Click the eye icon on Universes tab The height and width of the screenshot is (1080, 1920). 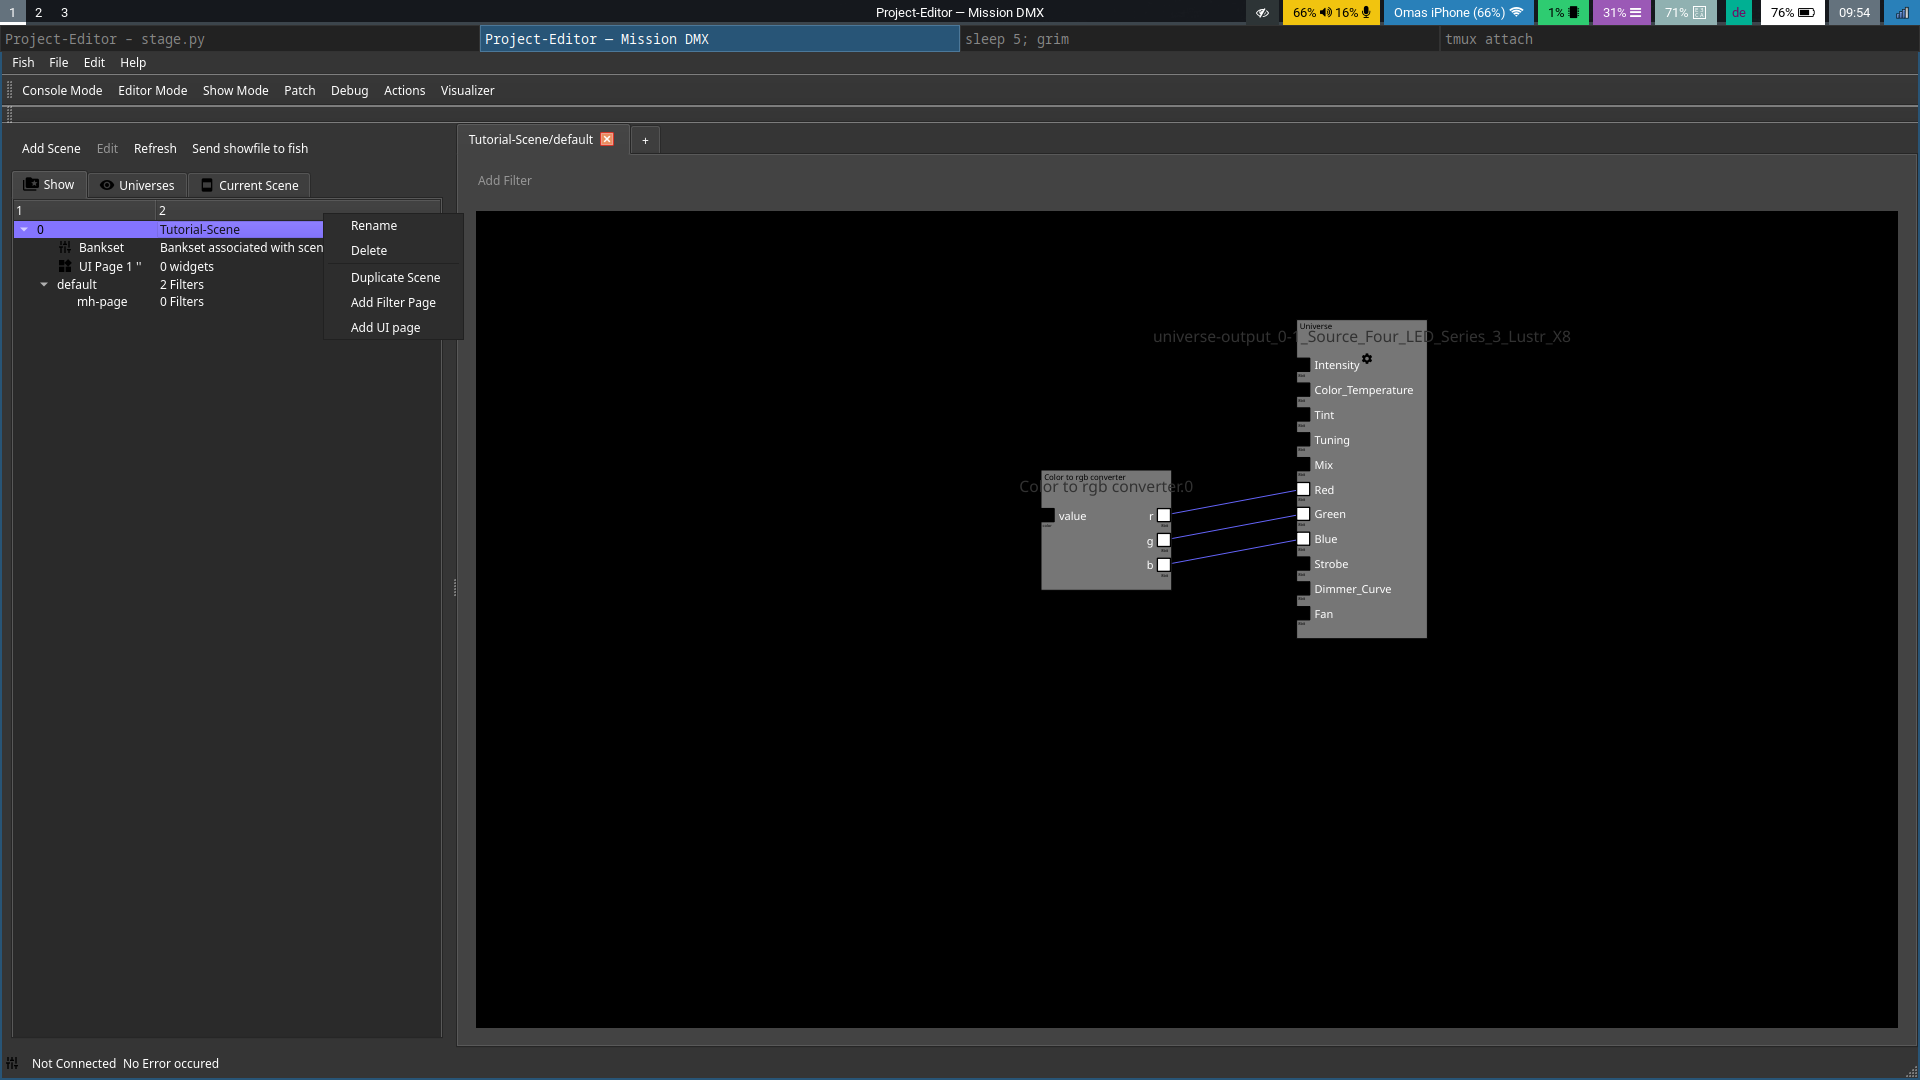click(x=106, y=185)
